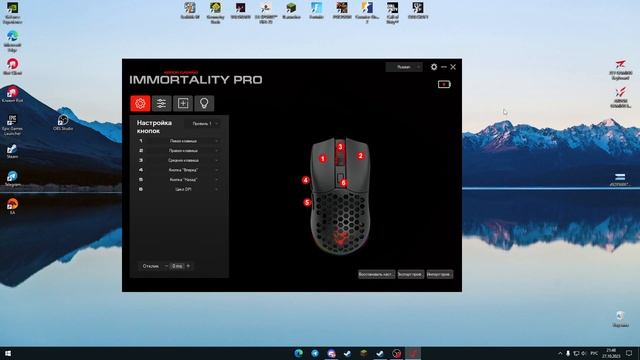Minimize the Immortality Pro window

tap(444, 67)
